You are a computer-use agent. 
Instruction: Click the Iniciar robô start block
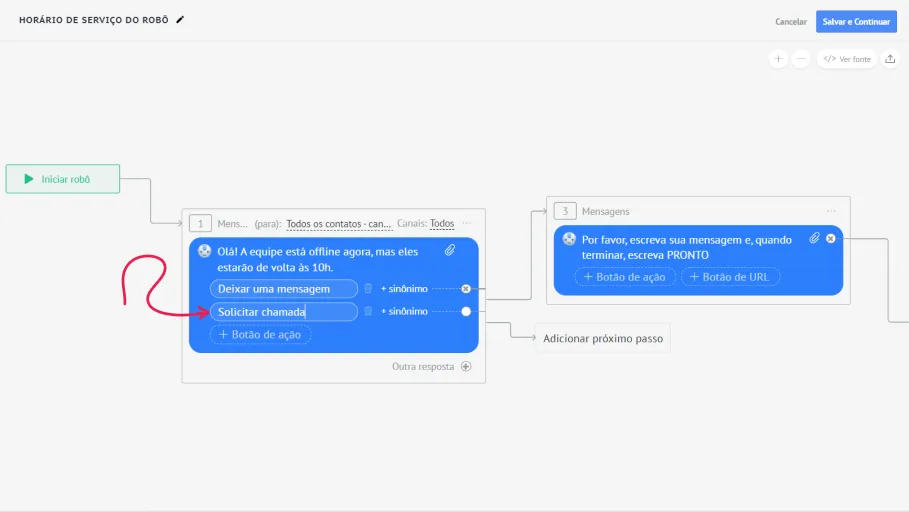(63, 179)
